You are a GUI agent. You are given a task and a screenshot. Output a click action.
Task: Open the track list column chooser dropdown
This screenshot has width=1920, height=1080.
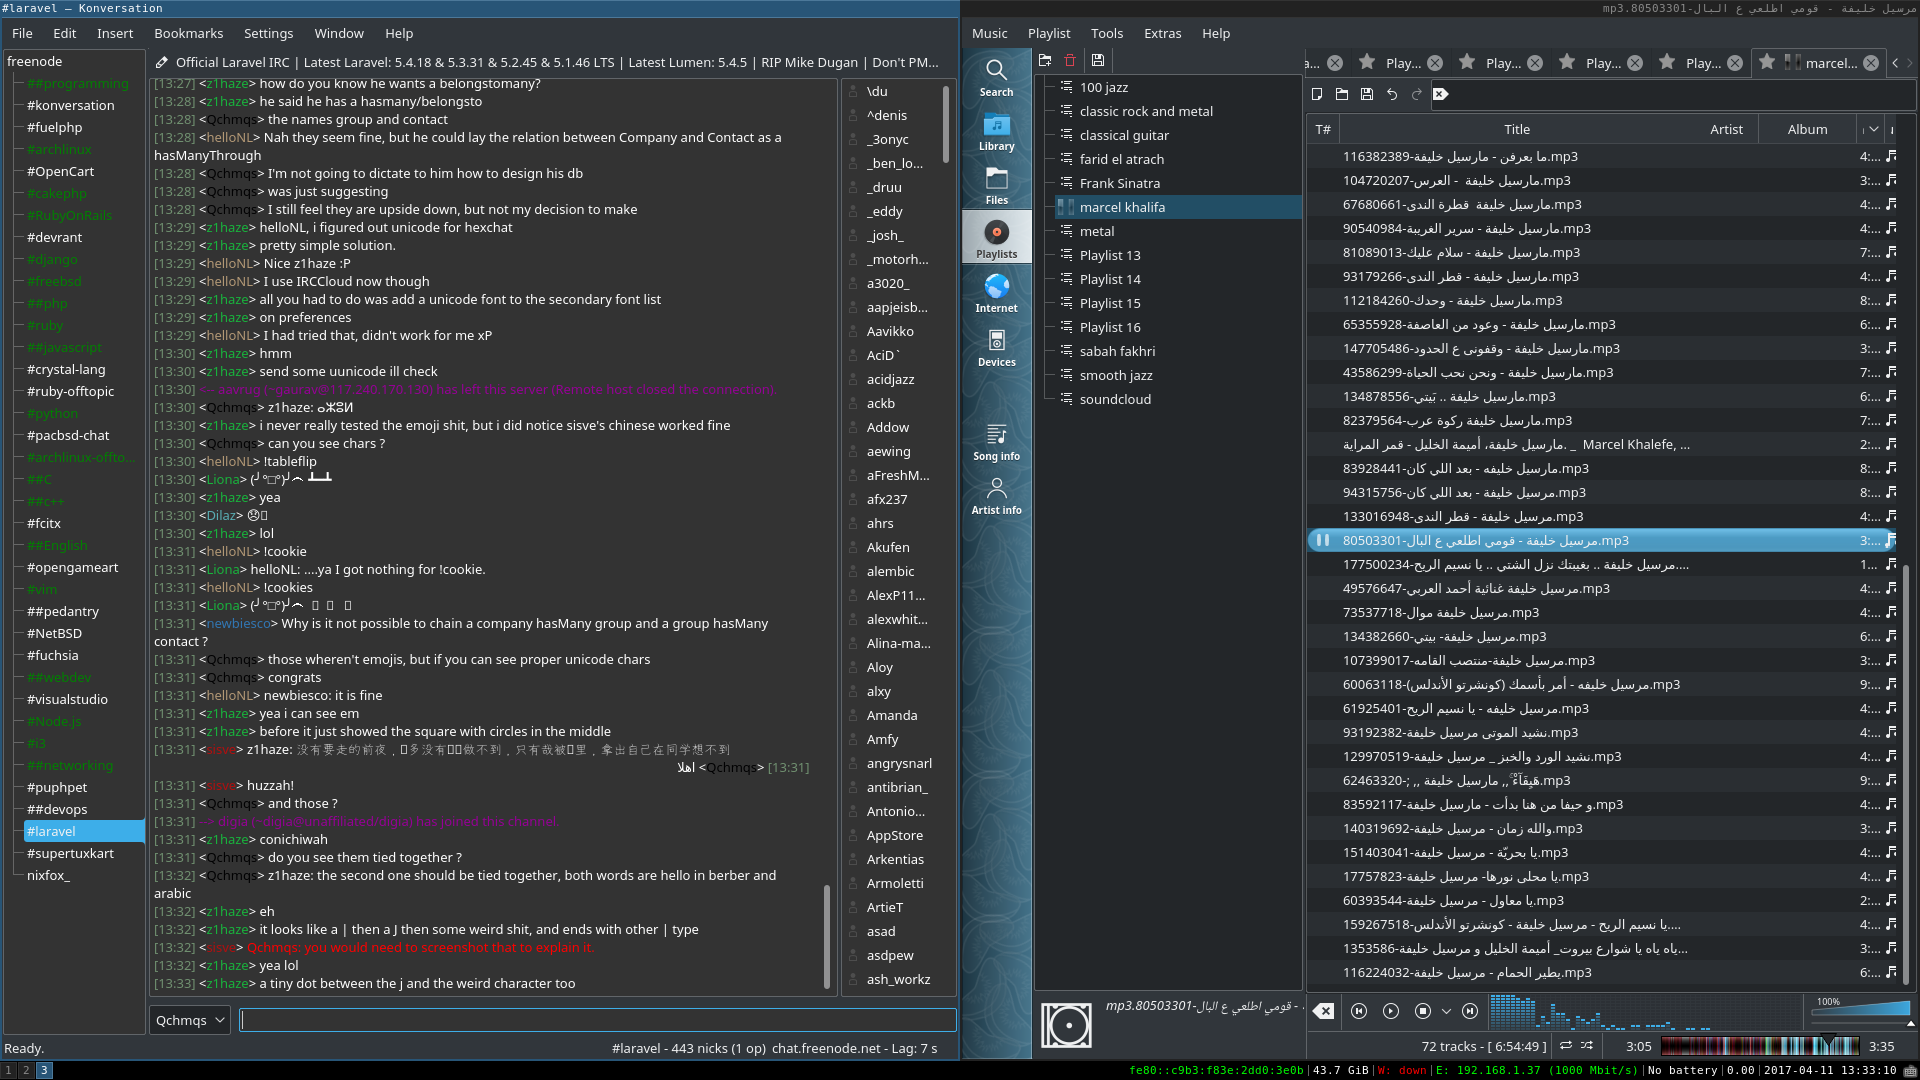(x=1873, y=129)
